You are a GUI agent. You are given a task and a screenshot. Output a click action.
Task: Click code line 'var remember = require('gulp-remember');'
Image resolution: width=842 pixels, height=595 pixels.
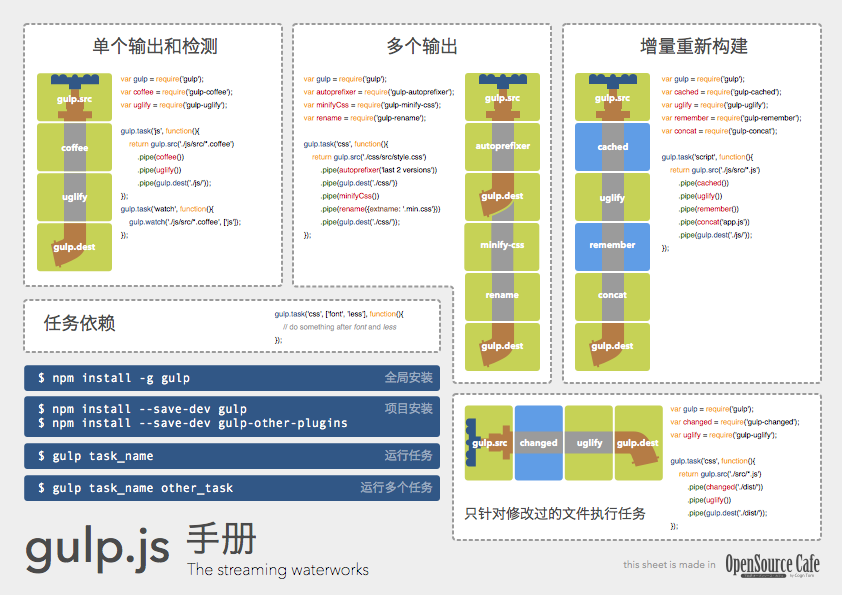(x=731, y=118)
